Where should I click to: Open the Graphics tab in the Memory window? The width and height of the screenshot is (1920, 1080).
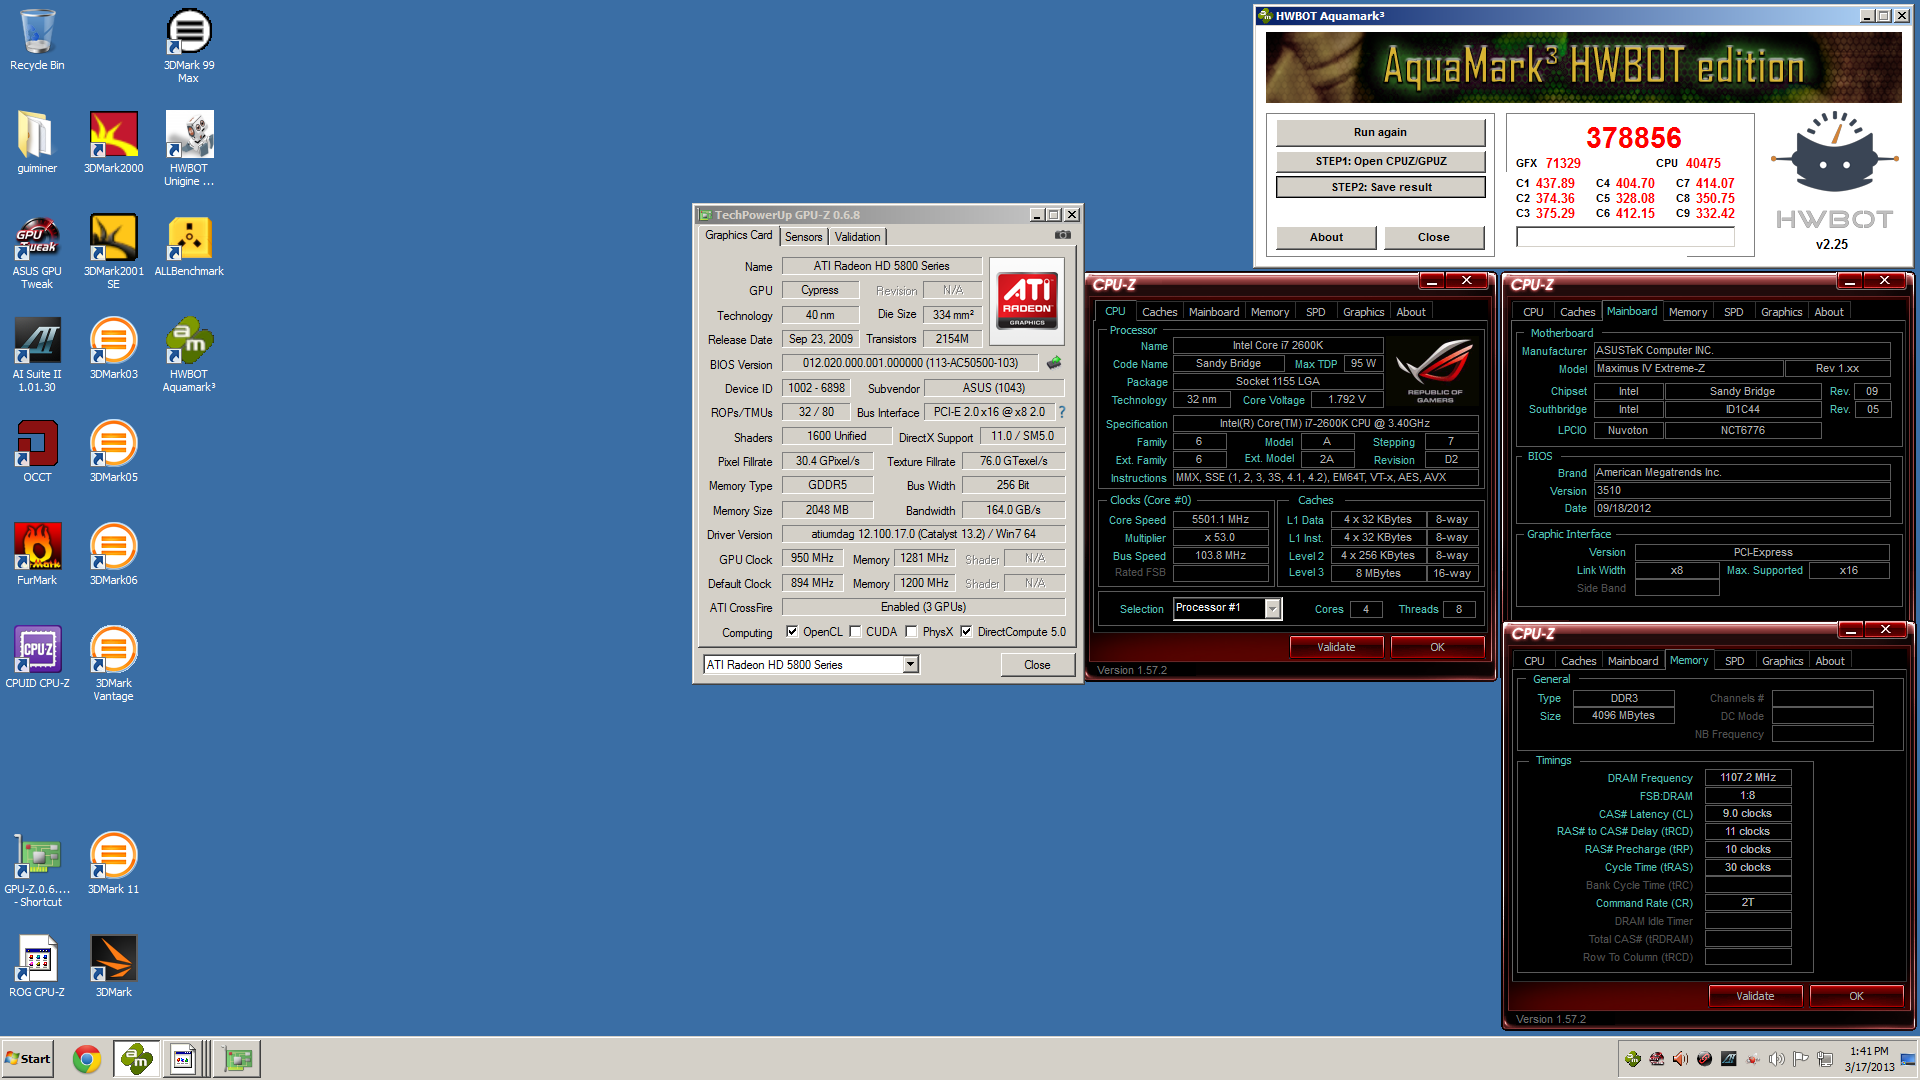point(1782,661)
